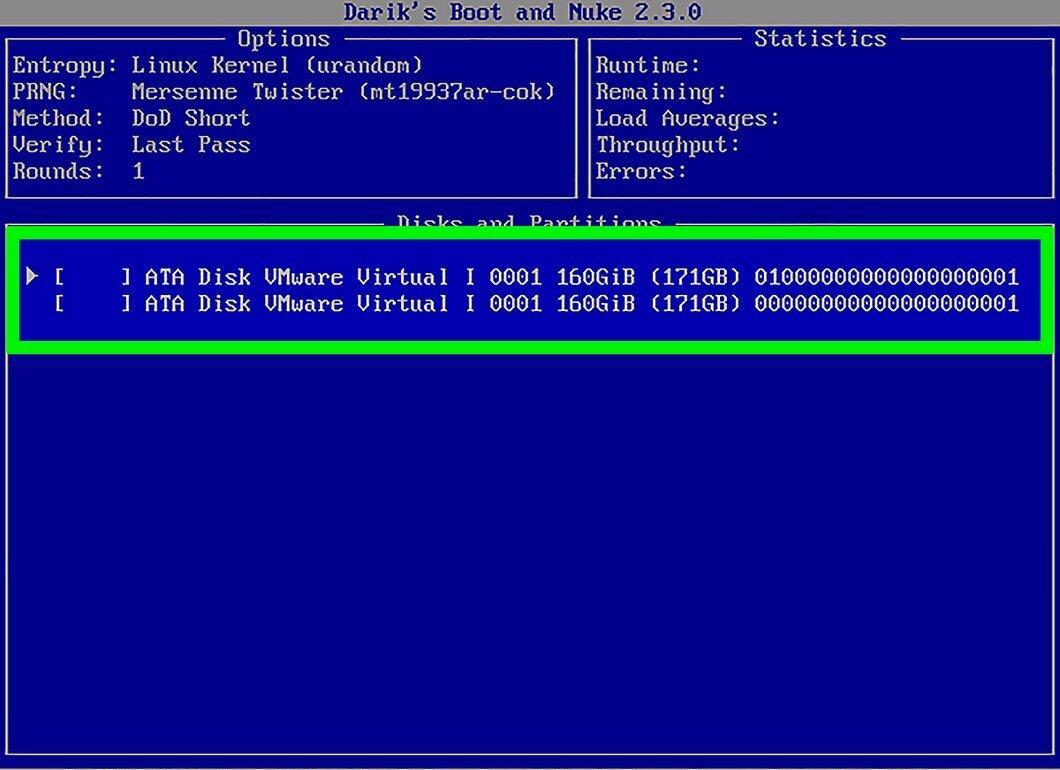Toggle the checkbox of disk ending 0100000000000000001
Screen dimensions: 1060x770
[x=93, y=277]
